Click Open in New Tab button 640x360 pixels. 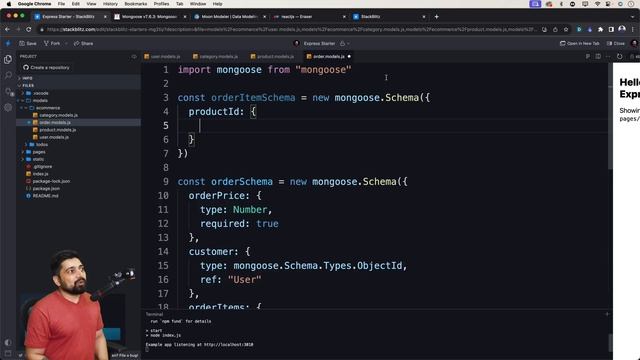[x=580, y=43]
